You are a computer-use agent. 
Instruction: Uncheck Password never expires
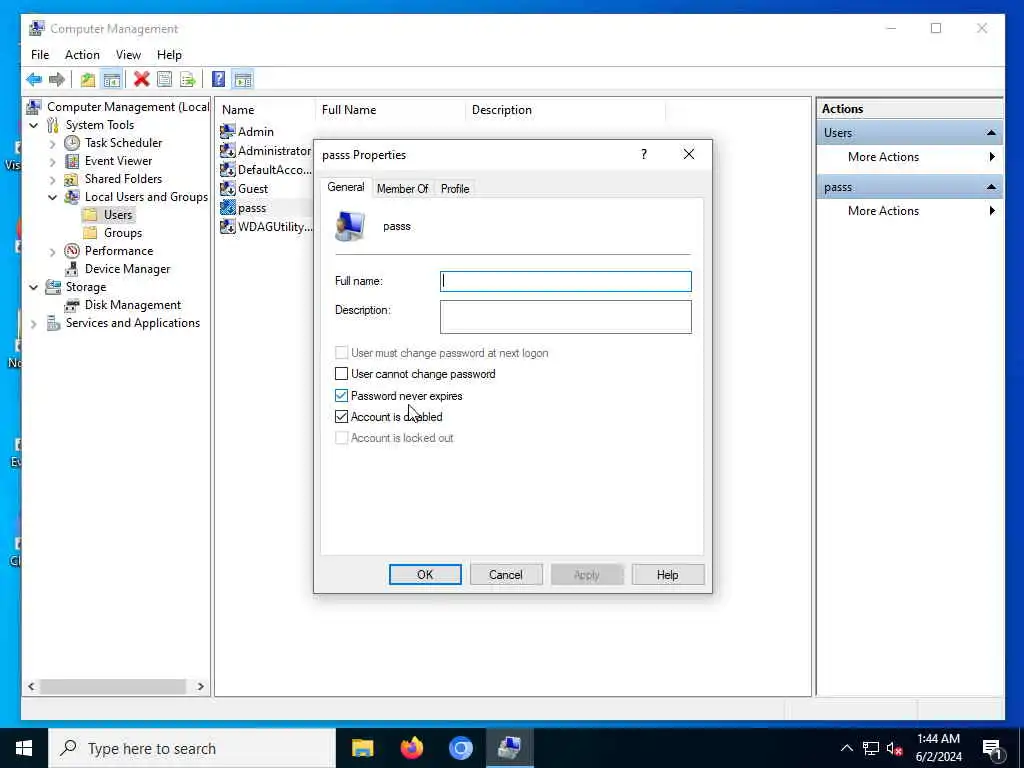click(342, 396)
